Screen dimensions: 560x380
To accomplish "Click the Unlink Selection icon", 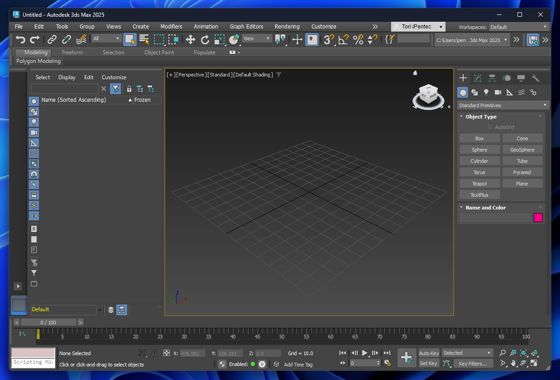I will [x=66, y=39].
